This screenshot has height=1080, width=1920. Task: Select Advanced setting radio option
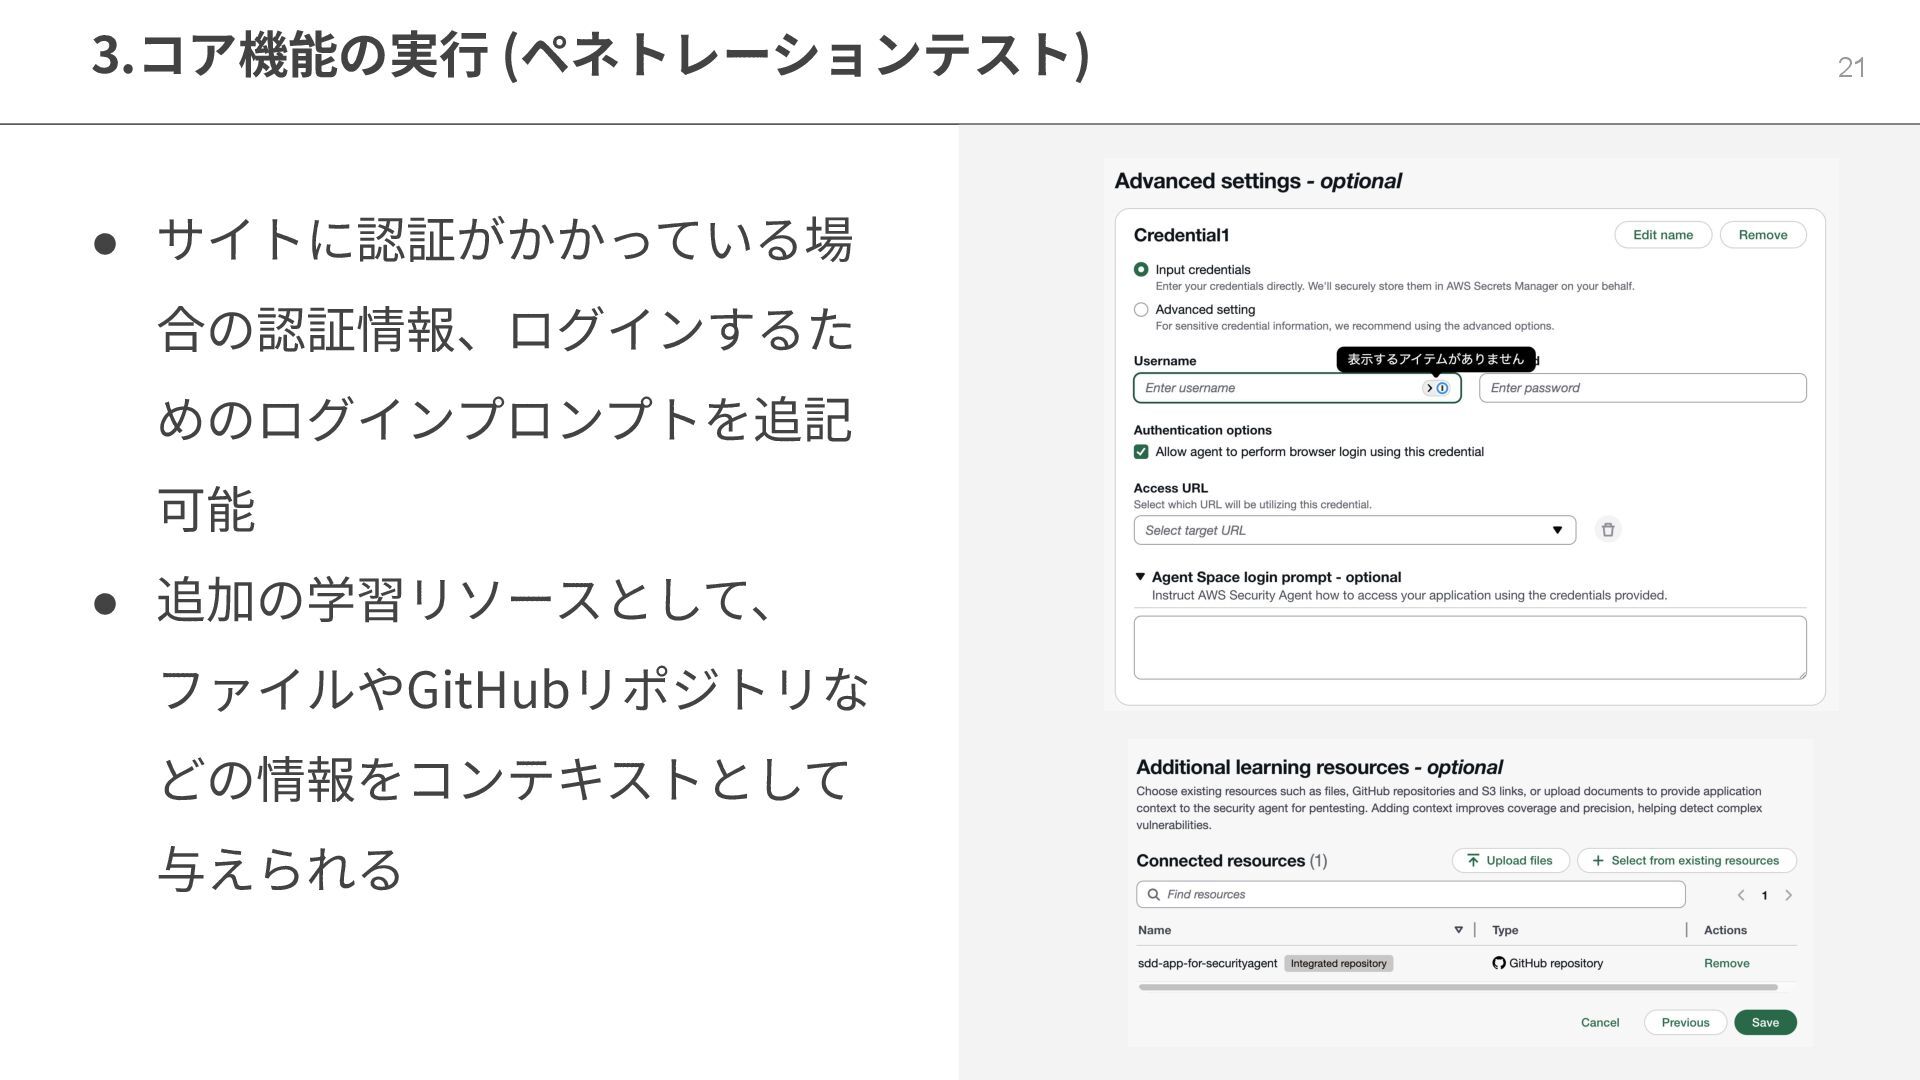(x=1141, y=310)
